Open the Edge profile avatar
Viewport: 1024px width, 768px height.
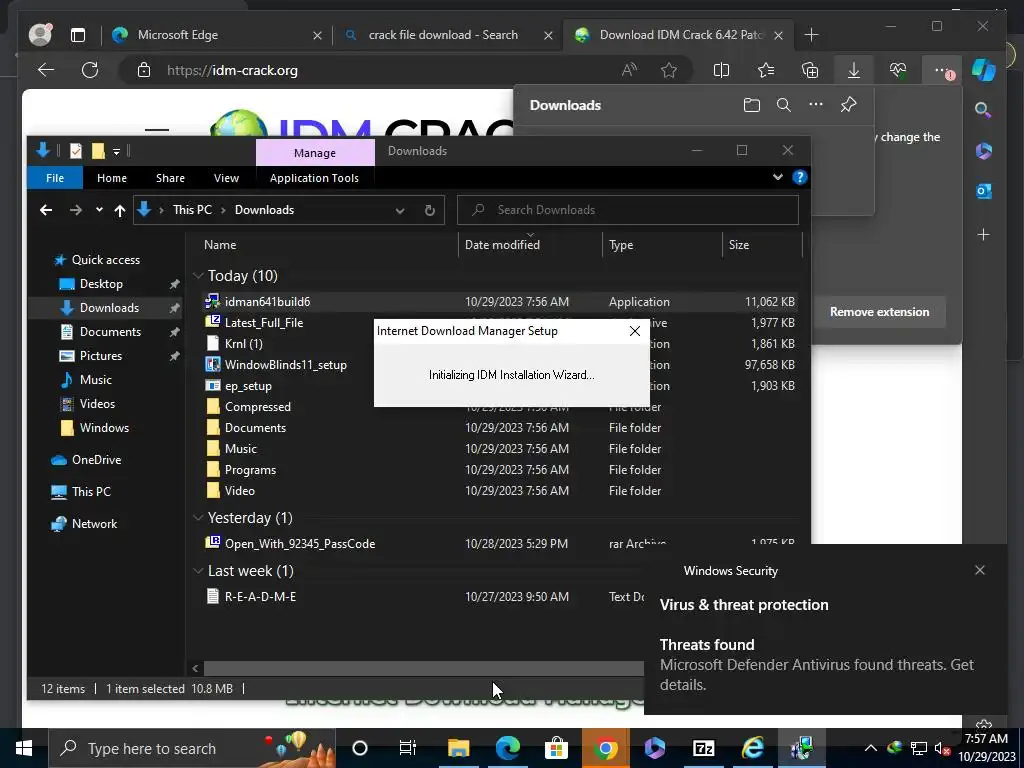(x=40, y=34)
